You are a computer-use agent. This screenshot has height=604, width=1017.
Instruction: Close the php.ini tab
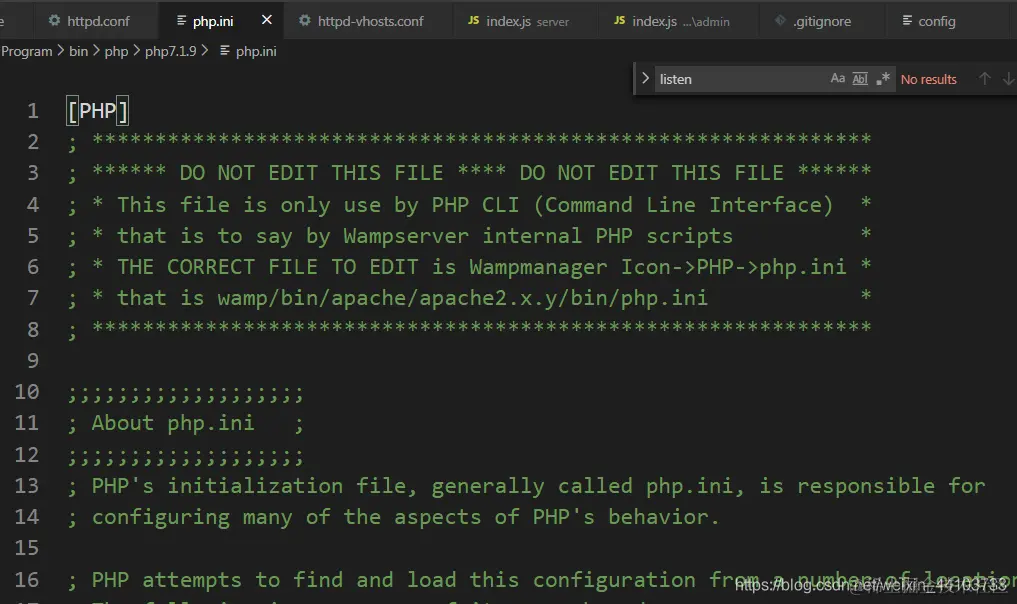click(267, 20)
